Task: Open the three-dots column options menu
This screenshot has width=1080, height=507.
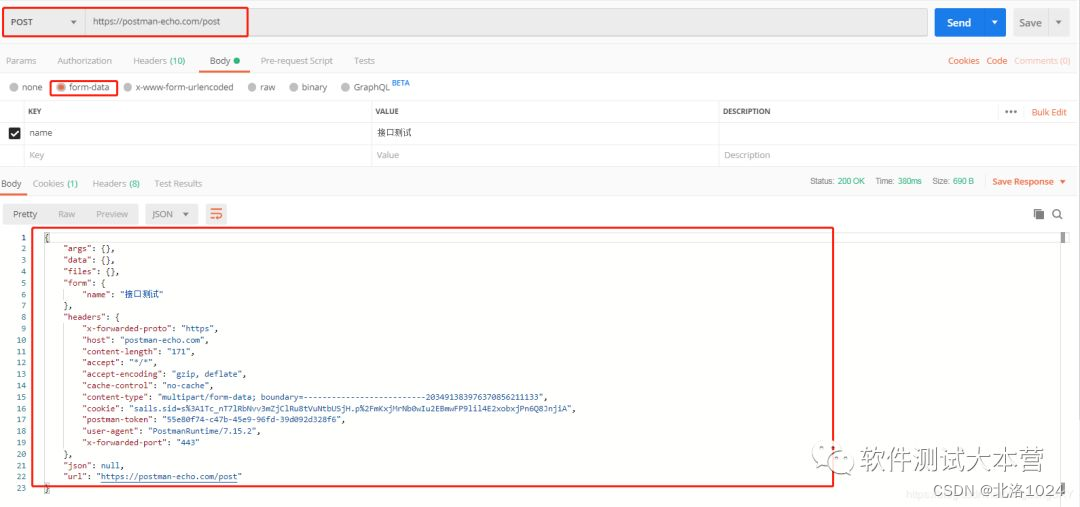Action: coord(1010,112)
